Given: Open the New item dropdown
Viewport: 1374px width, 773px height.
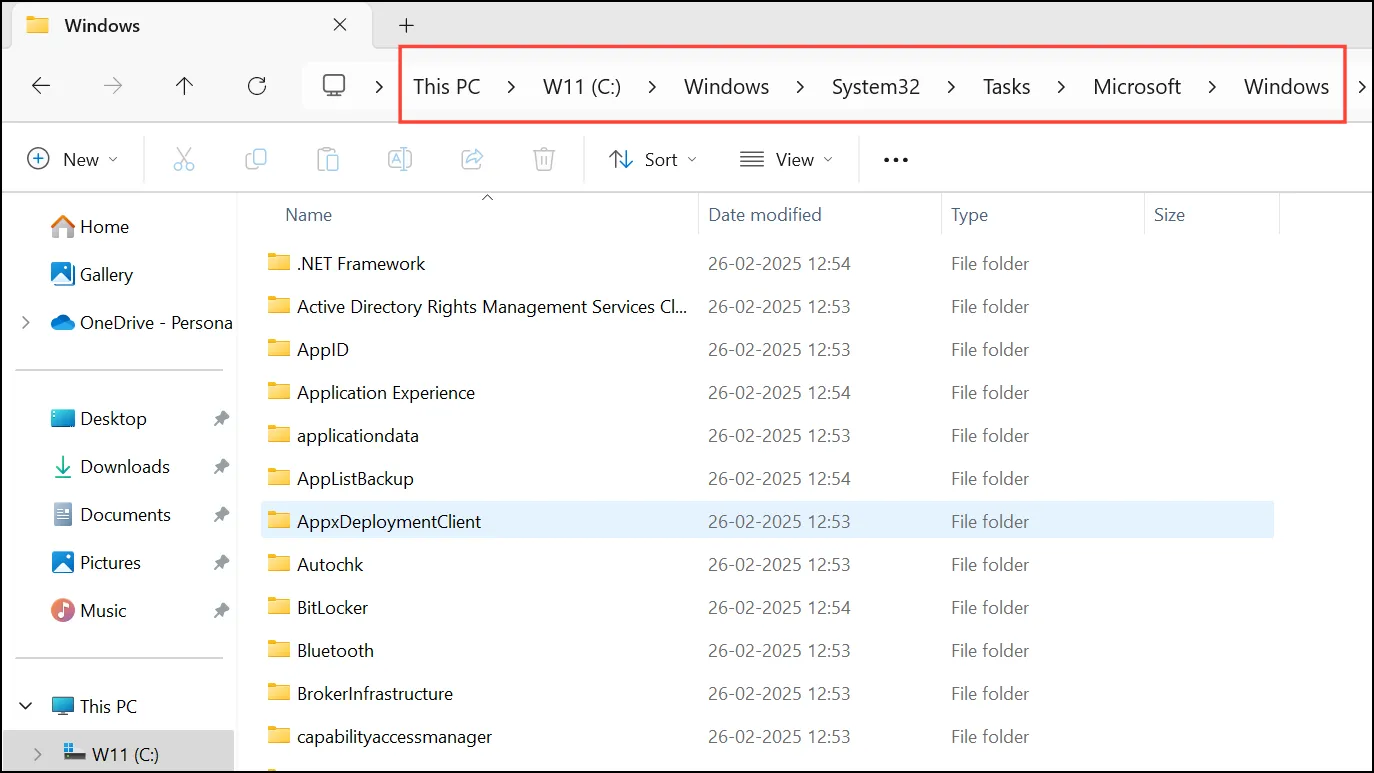Looking at the screenshot, I should click(x=73, y=159).
